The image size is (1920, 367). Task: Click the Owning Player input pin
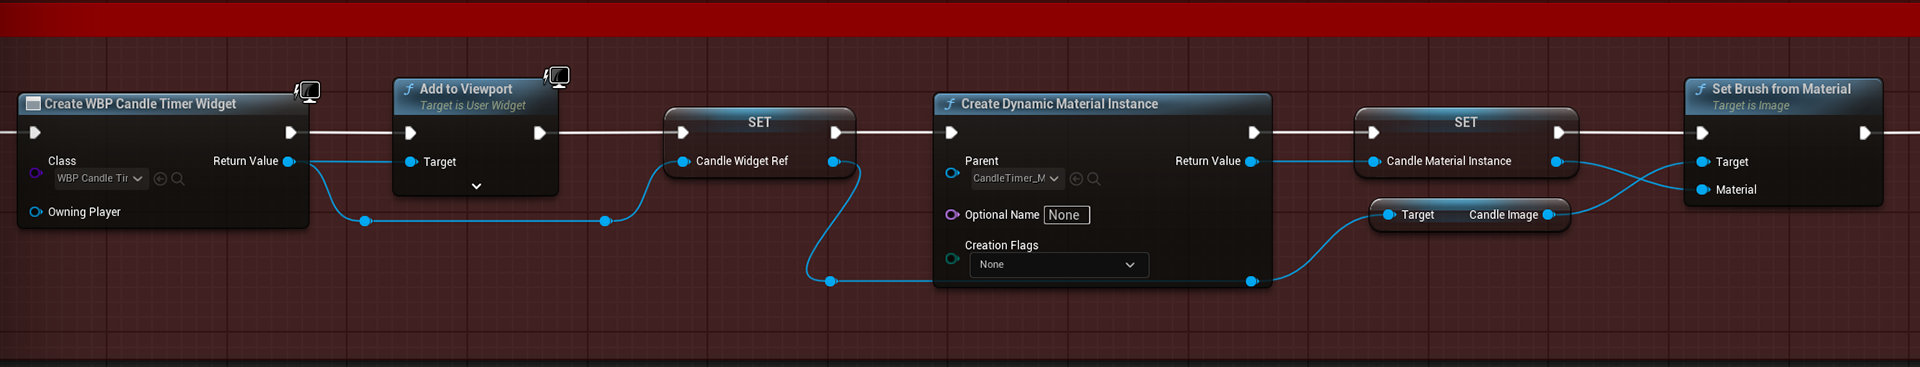36,212
